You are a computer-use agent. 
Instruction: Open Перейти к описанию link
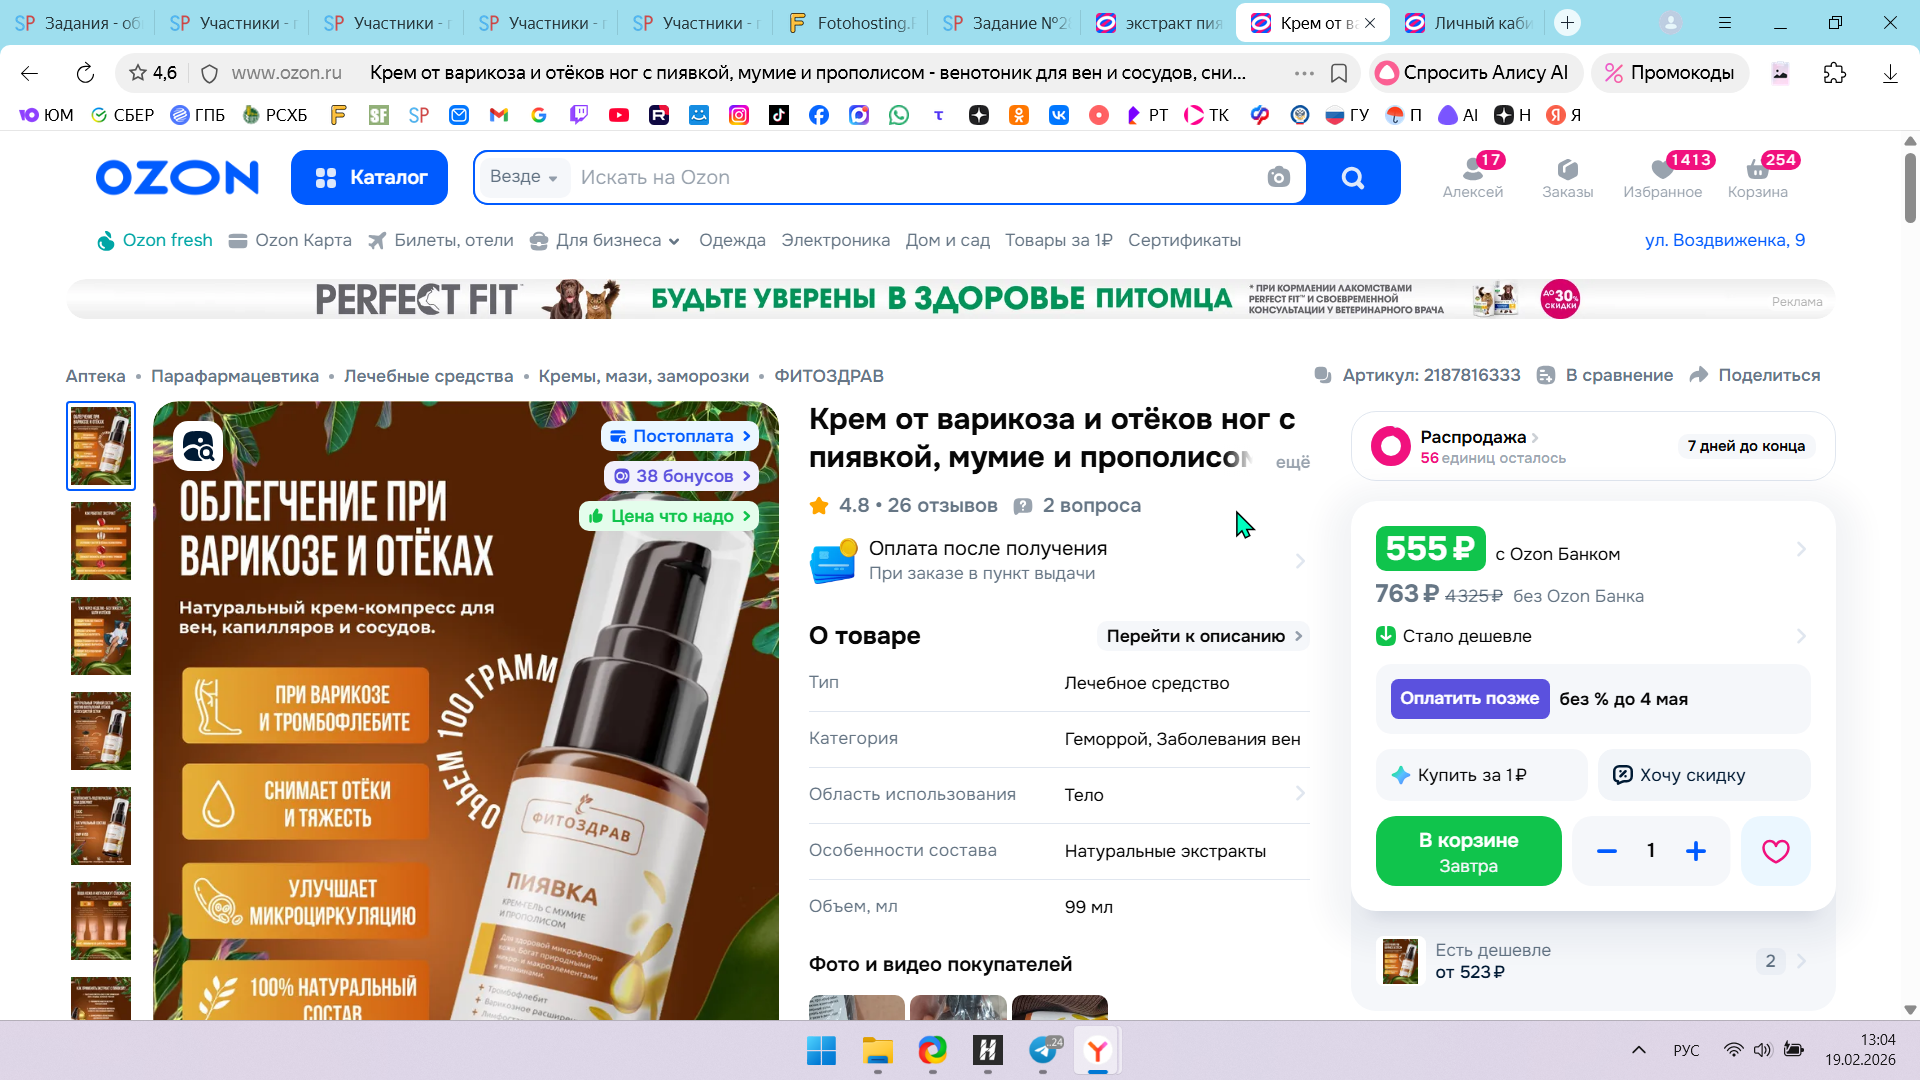click(x=1203, y=636)
